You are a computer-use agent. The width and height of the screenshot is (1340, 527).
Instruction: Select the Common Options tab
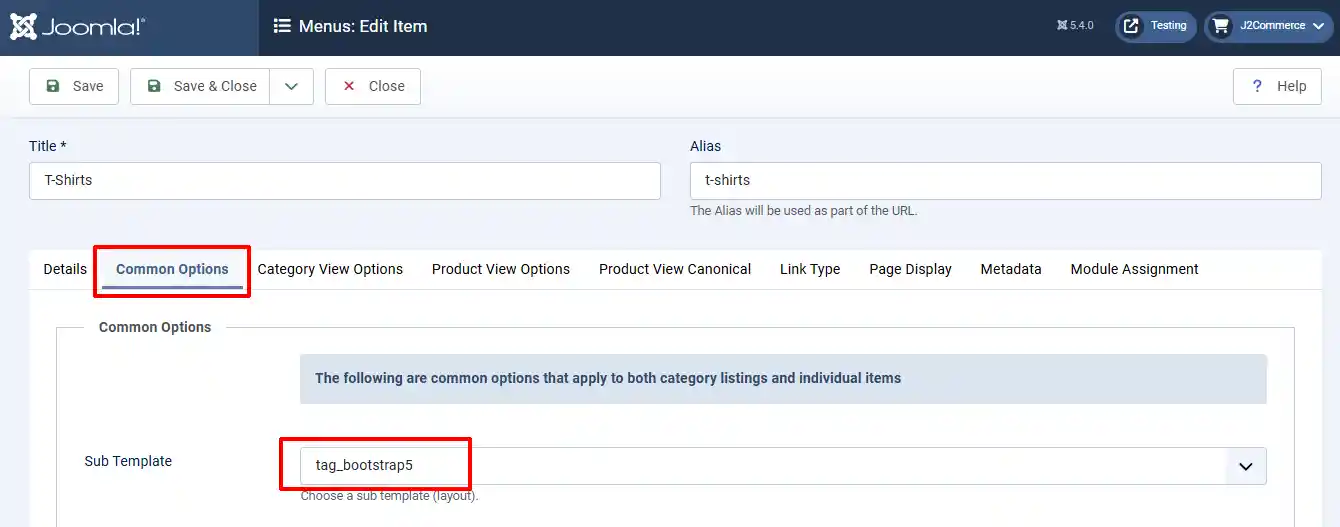172,269
